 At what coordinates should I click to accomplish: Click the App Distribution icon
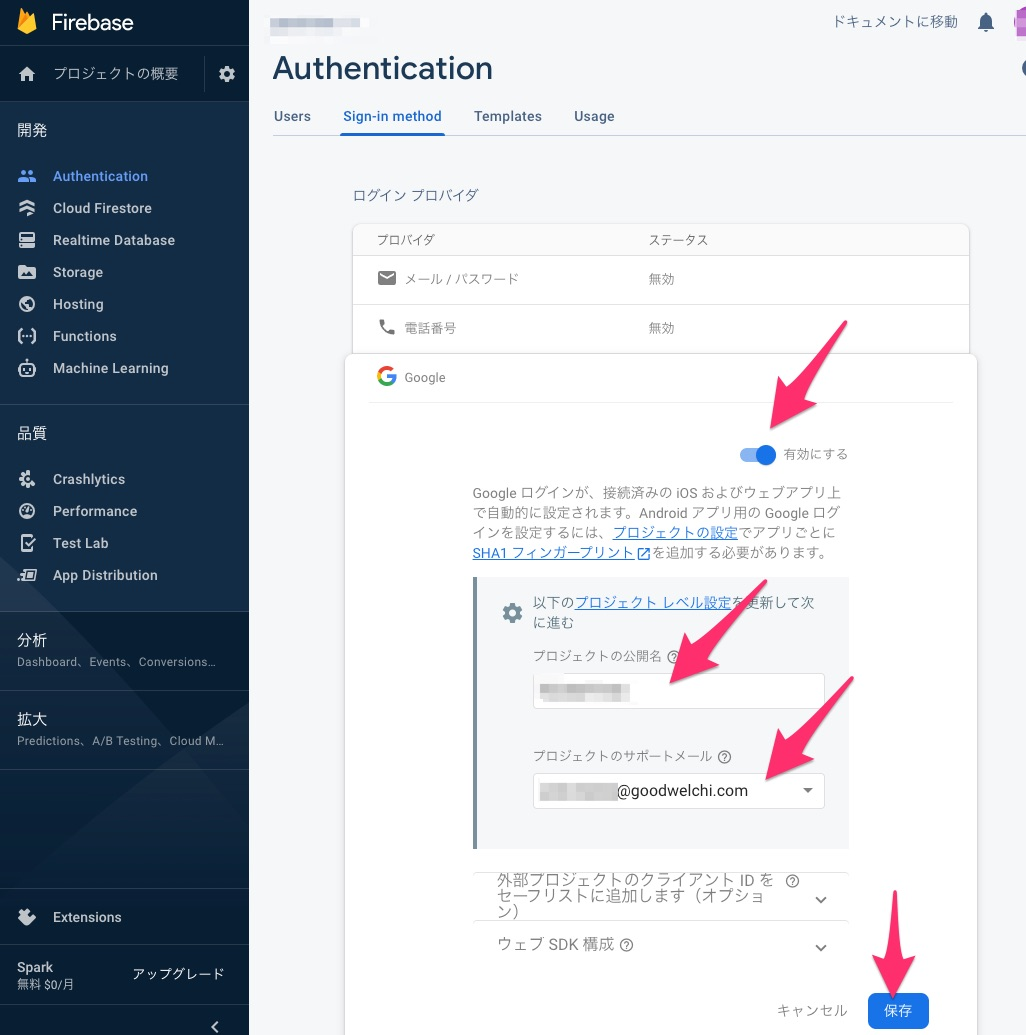(x=27, y=575)
